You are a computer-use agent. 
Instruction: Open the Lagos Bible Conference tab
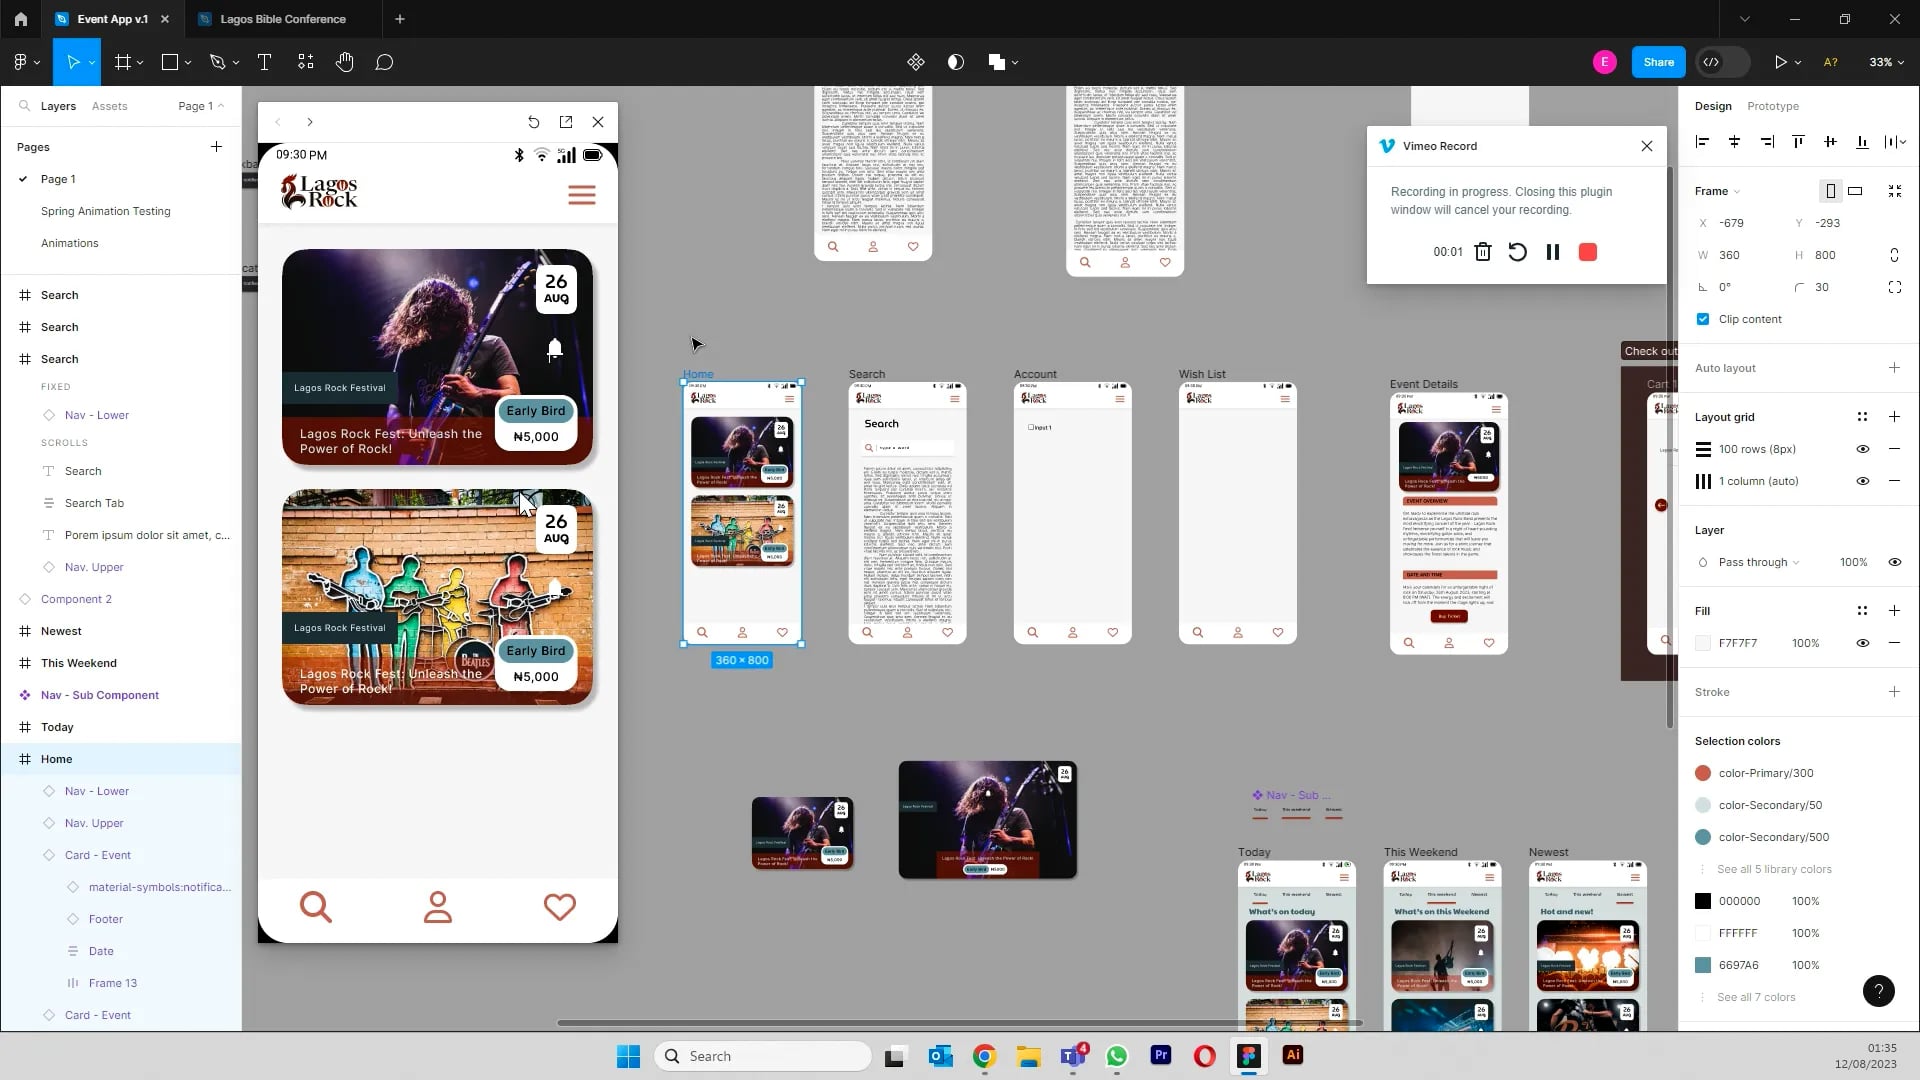(282, 19)
